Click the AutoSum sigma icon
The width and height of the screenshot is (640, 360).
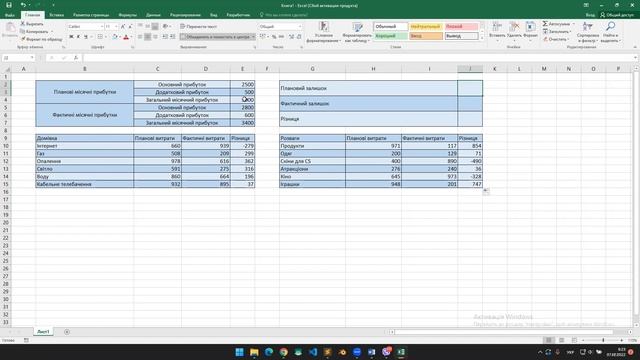(545, 24)
